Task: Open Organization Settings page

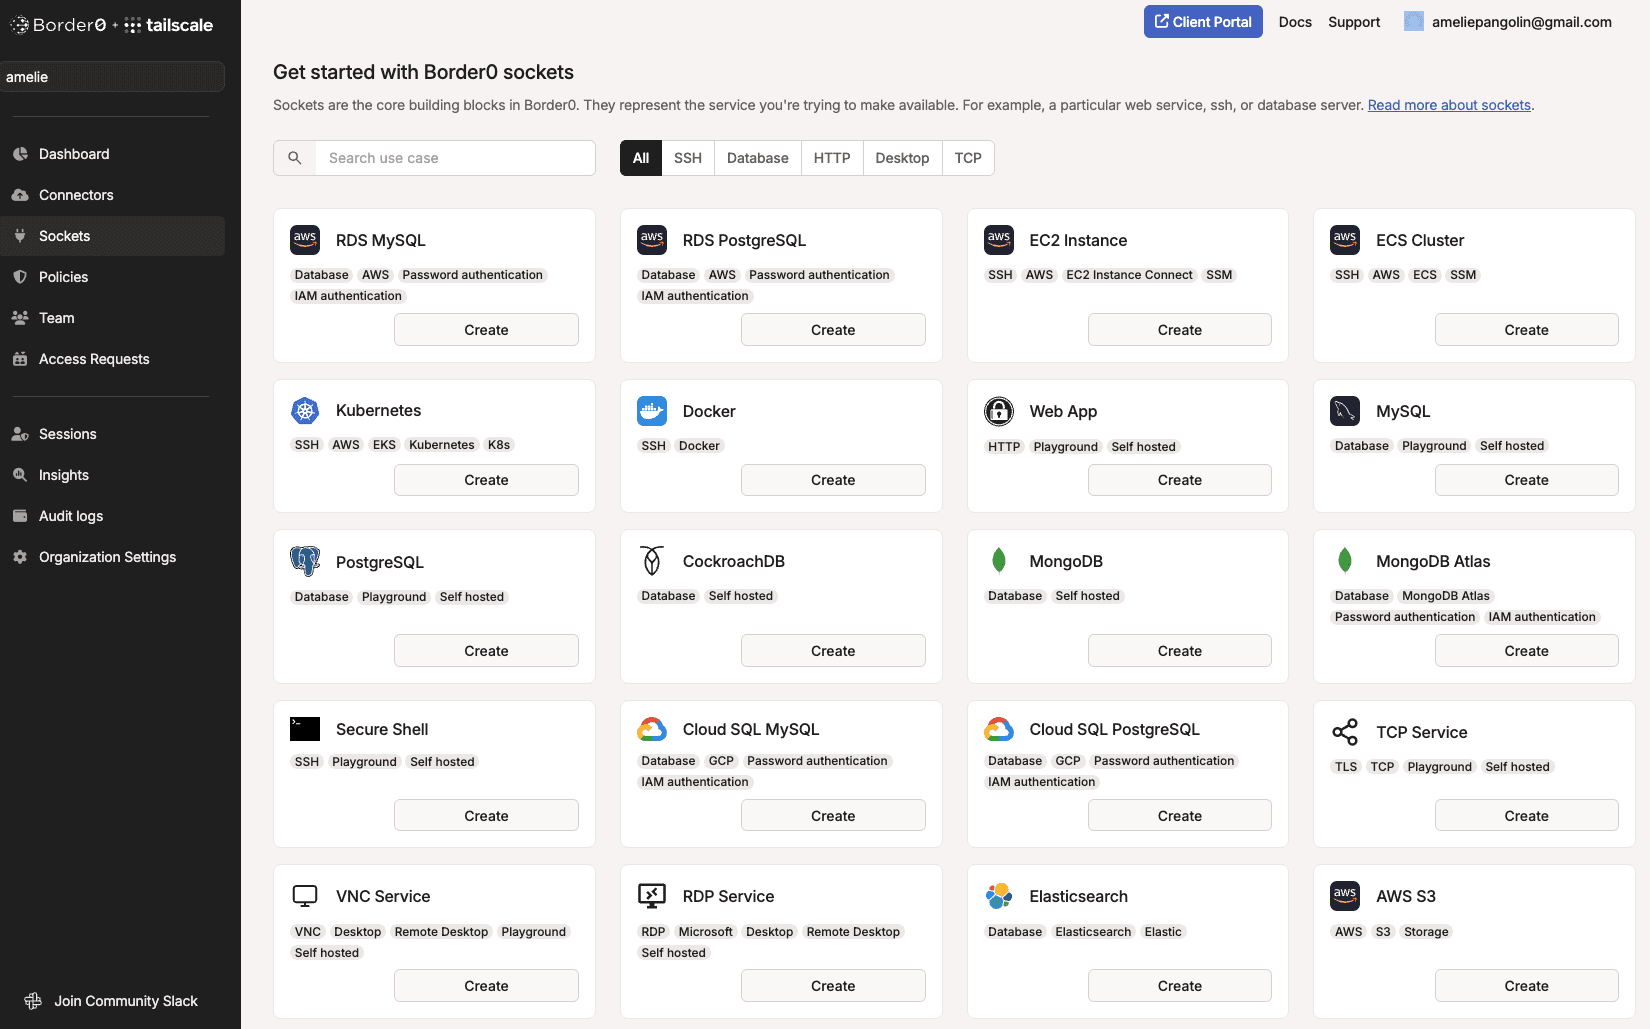Action: (x=112, y=557)
